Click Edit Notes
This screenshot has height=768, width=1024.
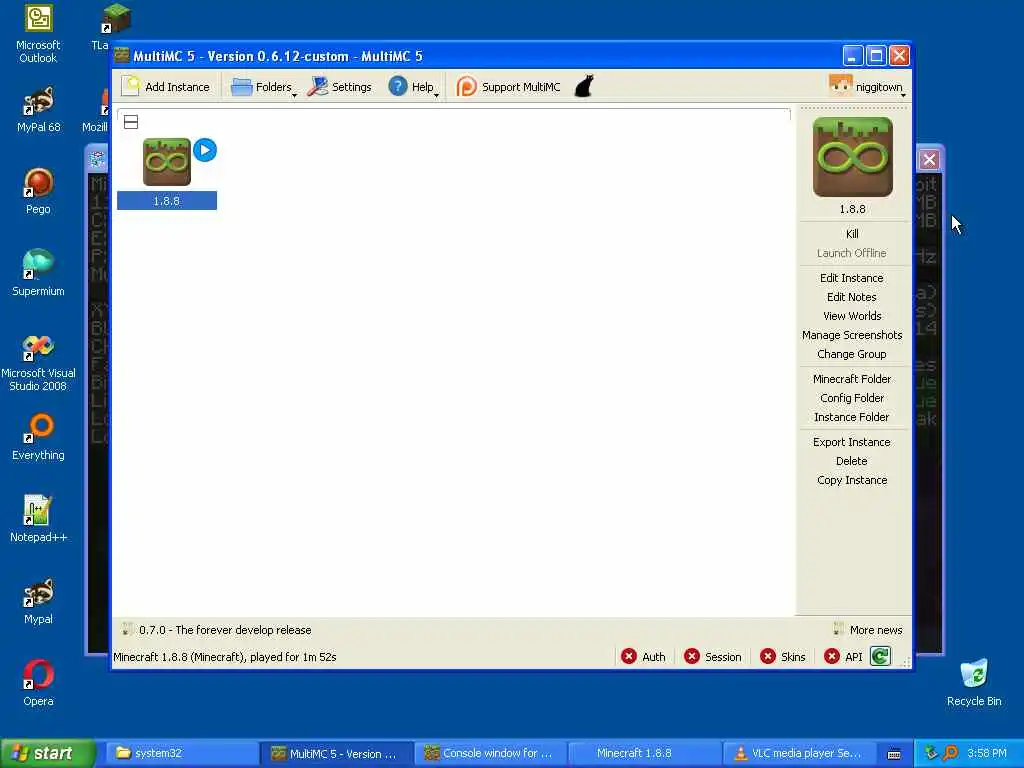852,296
